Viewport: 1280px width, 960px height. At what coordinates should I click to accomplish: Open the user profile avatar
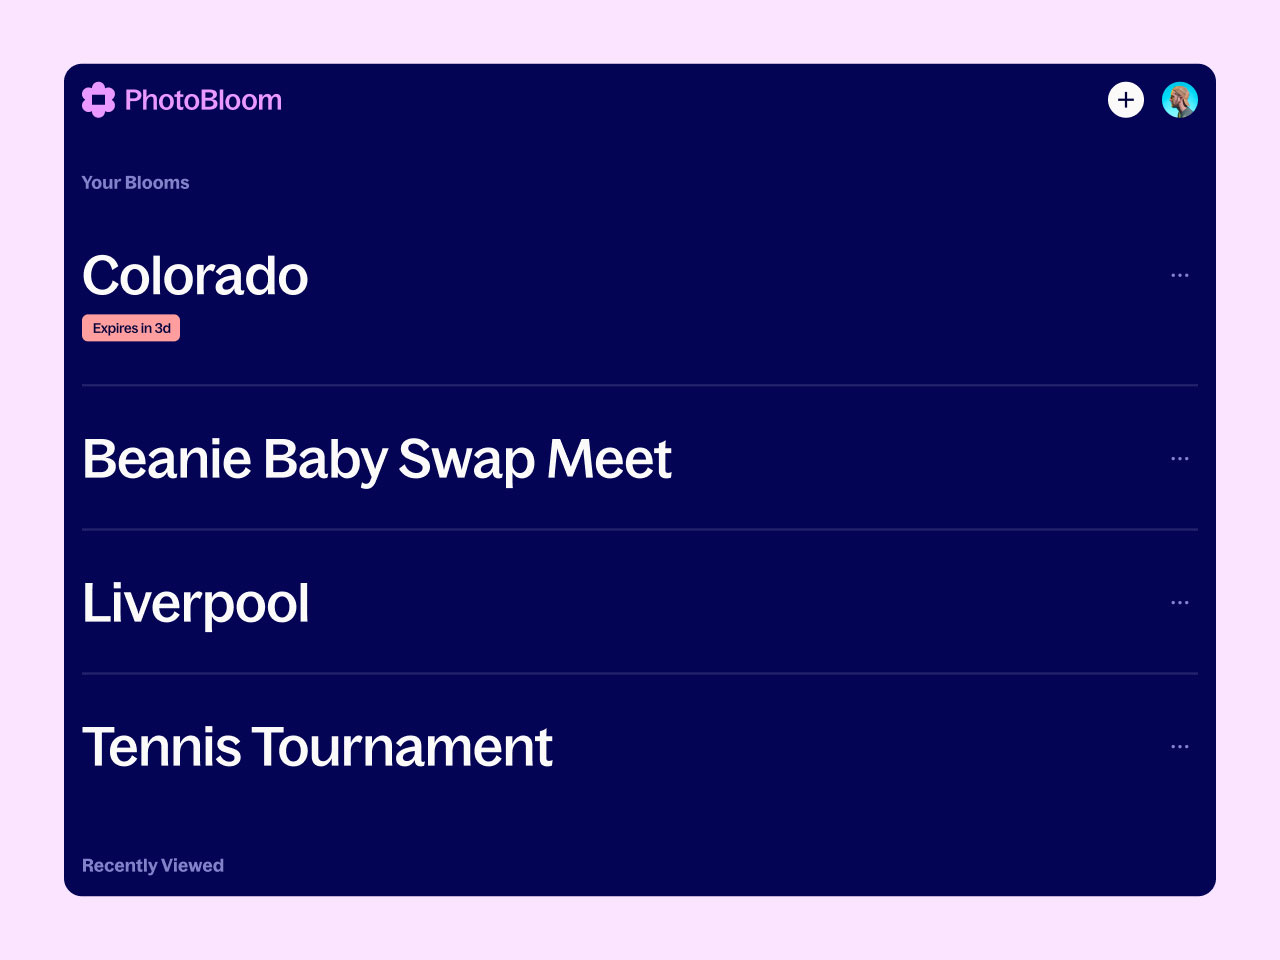[x=1180, y=100]
